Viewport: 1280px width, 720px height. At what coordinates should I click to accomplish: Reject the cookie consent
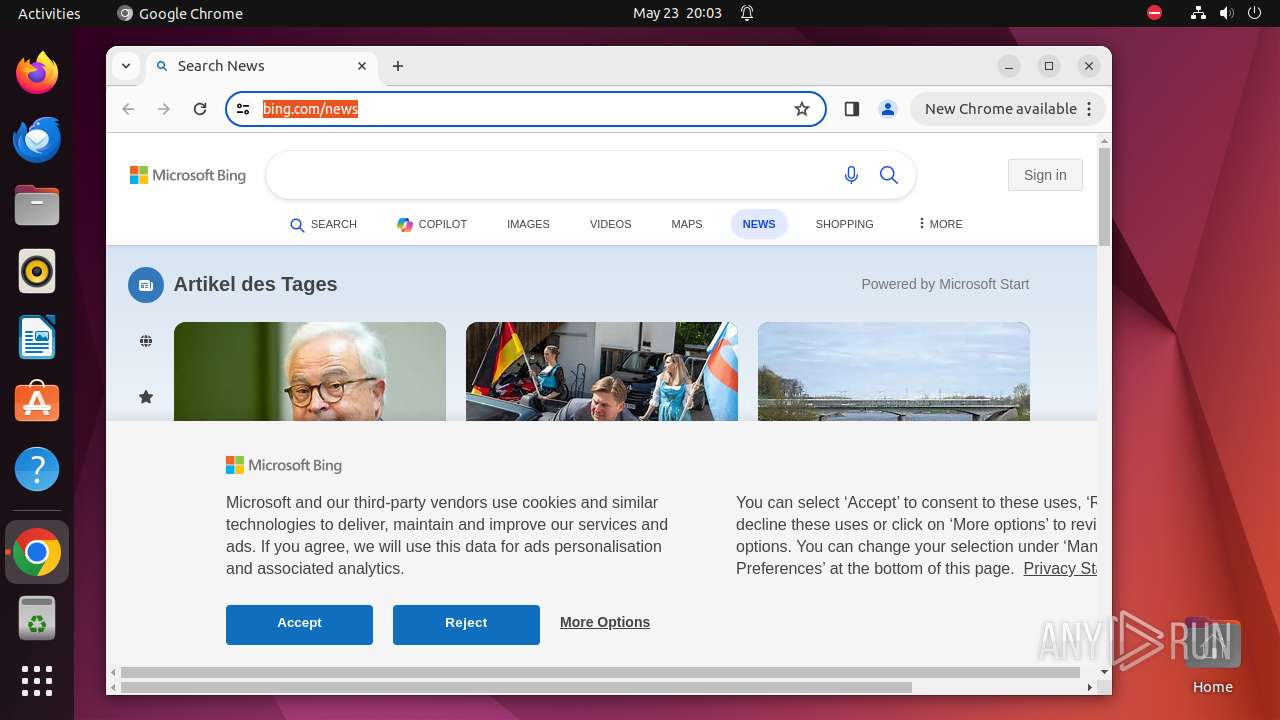coord(466,624)
